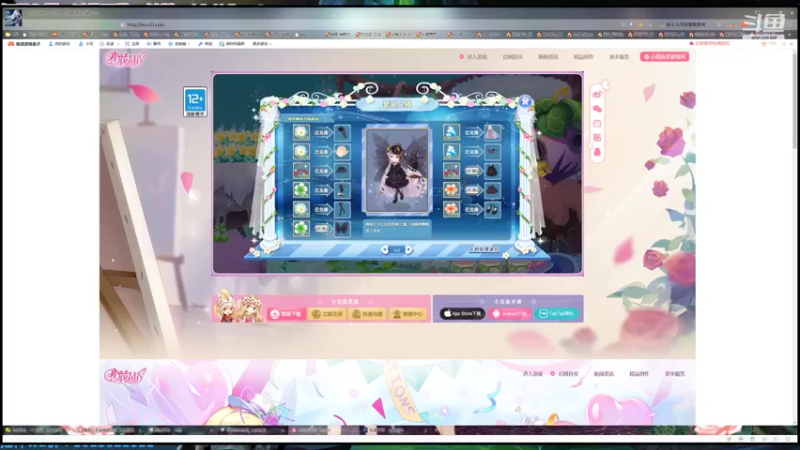Image resolution: width=800 pixels, height=450 pixels.
Task: Click the exchange button beside butterfly wings
Action: (322, 229)
